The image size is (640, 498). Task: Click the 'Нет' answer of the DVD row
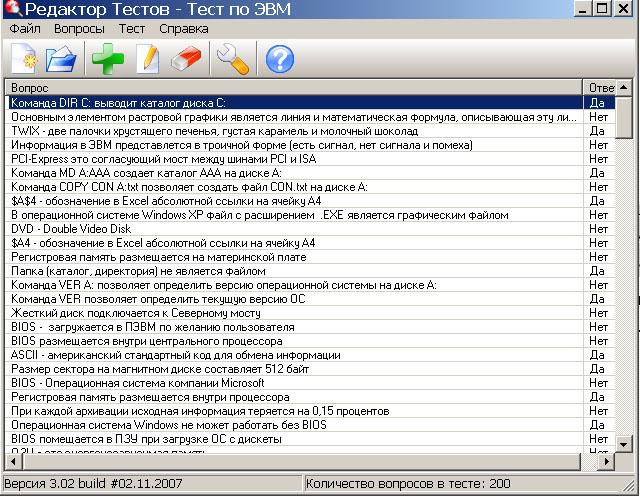[598, 229]
